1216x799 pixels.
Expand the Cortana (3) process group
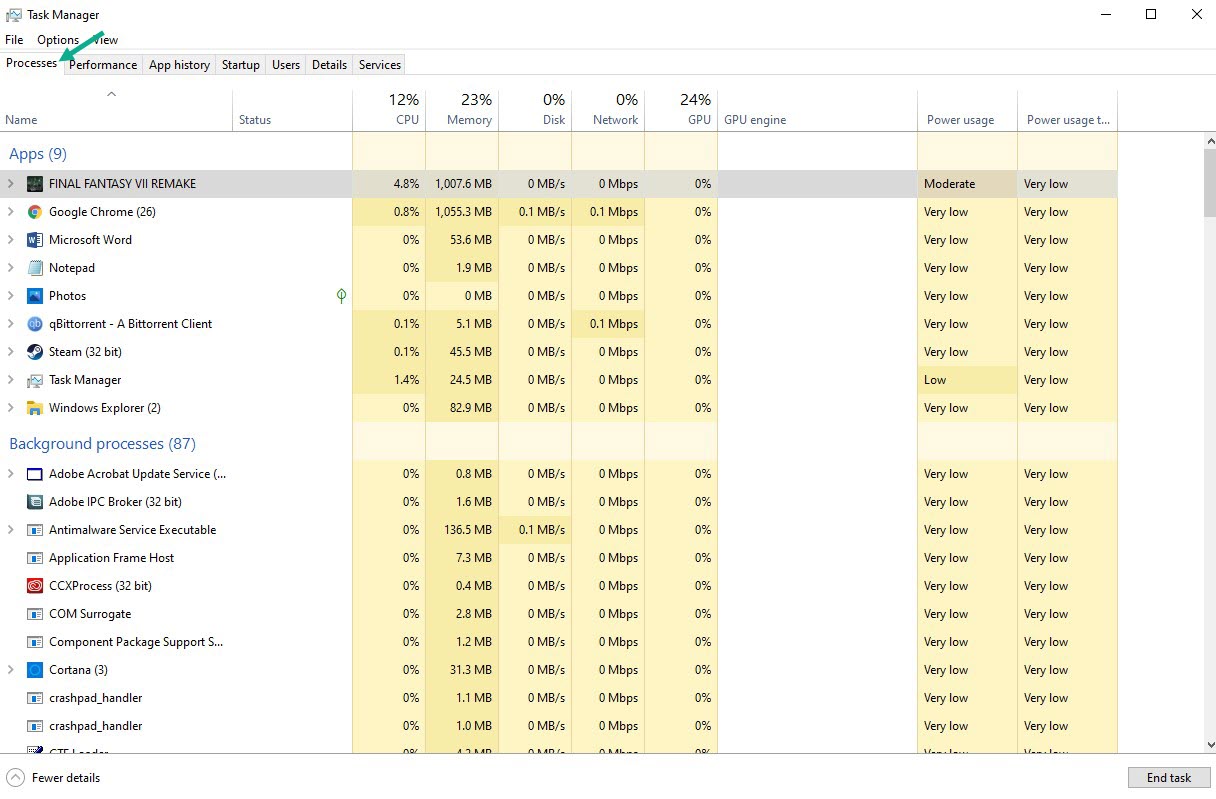[11, 670]
